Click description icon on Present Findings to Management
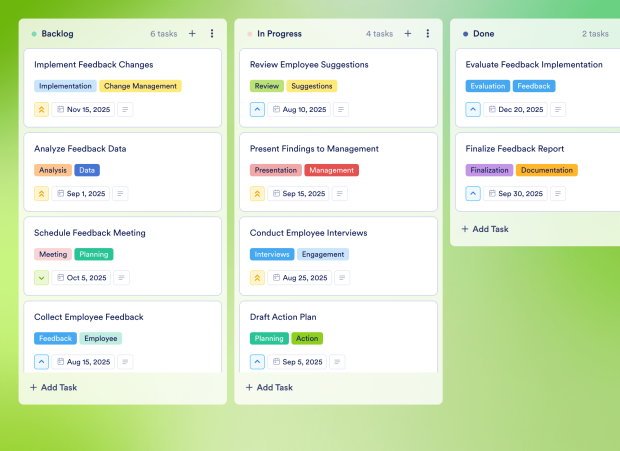Image resolution: width=620 pixels, height=451 pixels. pos(341,193)
